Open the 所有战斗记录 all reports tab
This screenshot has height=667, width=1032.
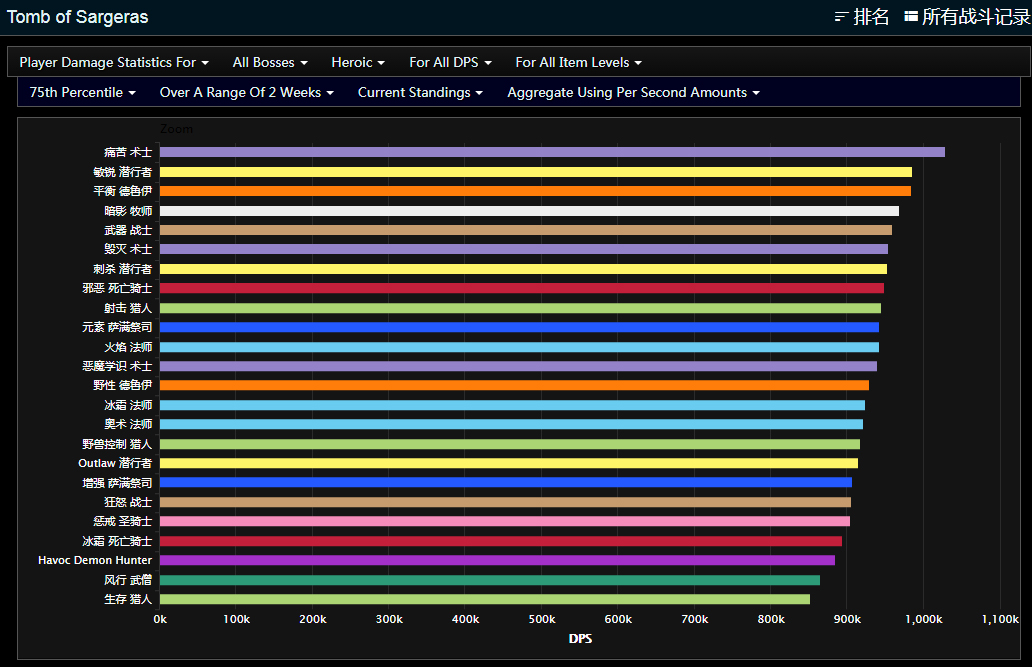tap(975, 17)
